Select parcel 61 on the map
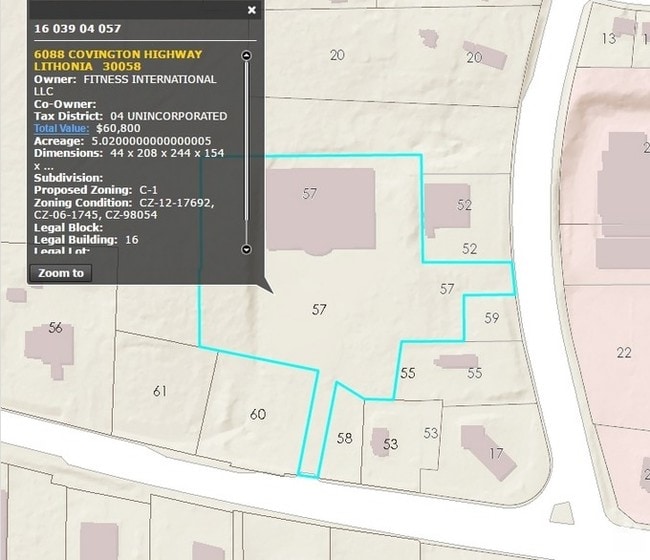Viewport: 650px width, 560px height. coord(160,391)
